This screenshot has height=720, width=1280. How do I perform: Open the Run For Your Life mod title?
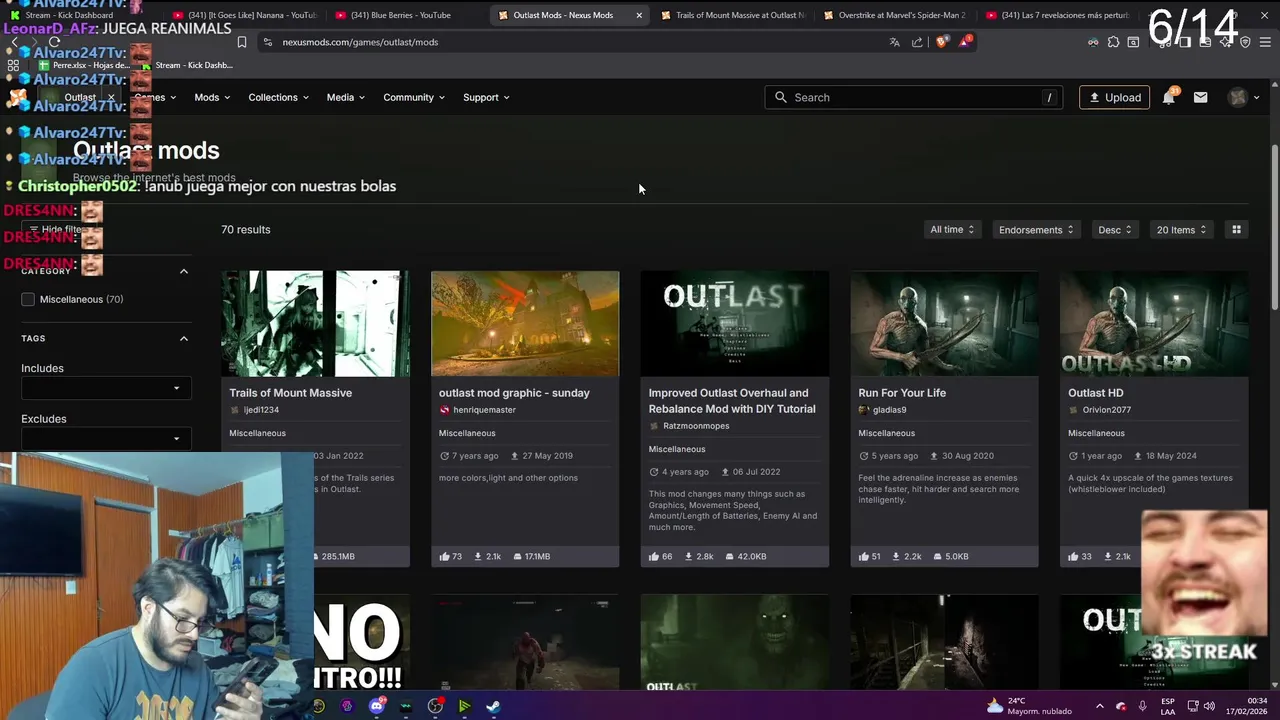click(x=902, y=393)
